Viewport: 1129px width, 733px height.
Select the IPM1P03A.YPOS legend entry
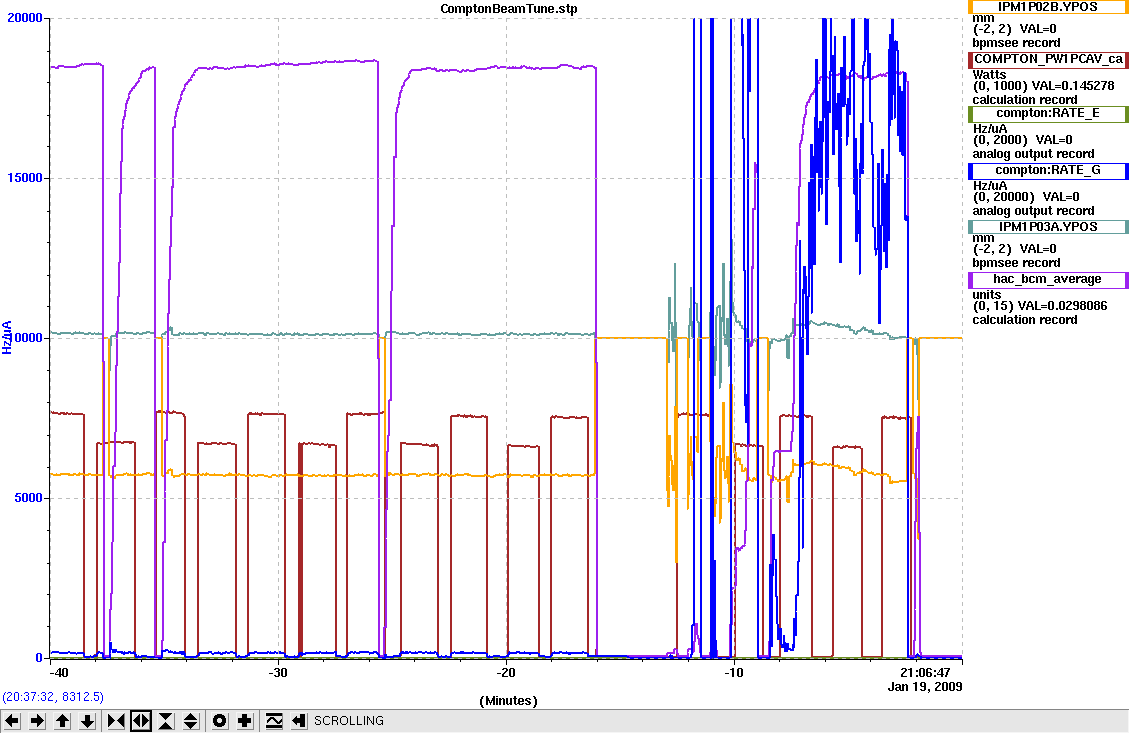pyautogui.click(x=1048, y=227)
